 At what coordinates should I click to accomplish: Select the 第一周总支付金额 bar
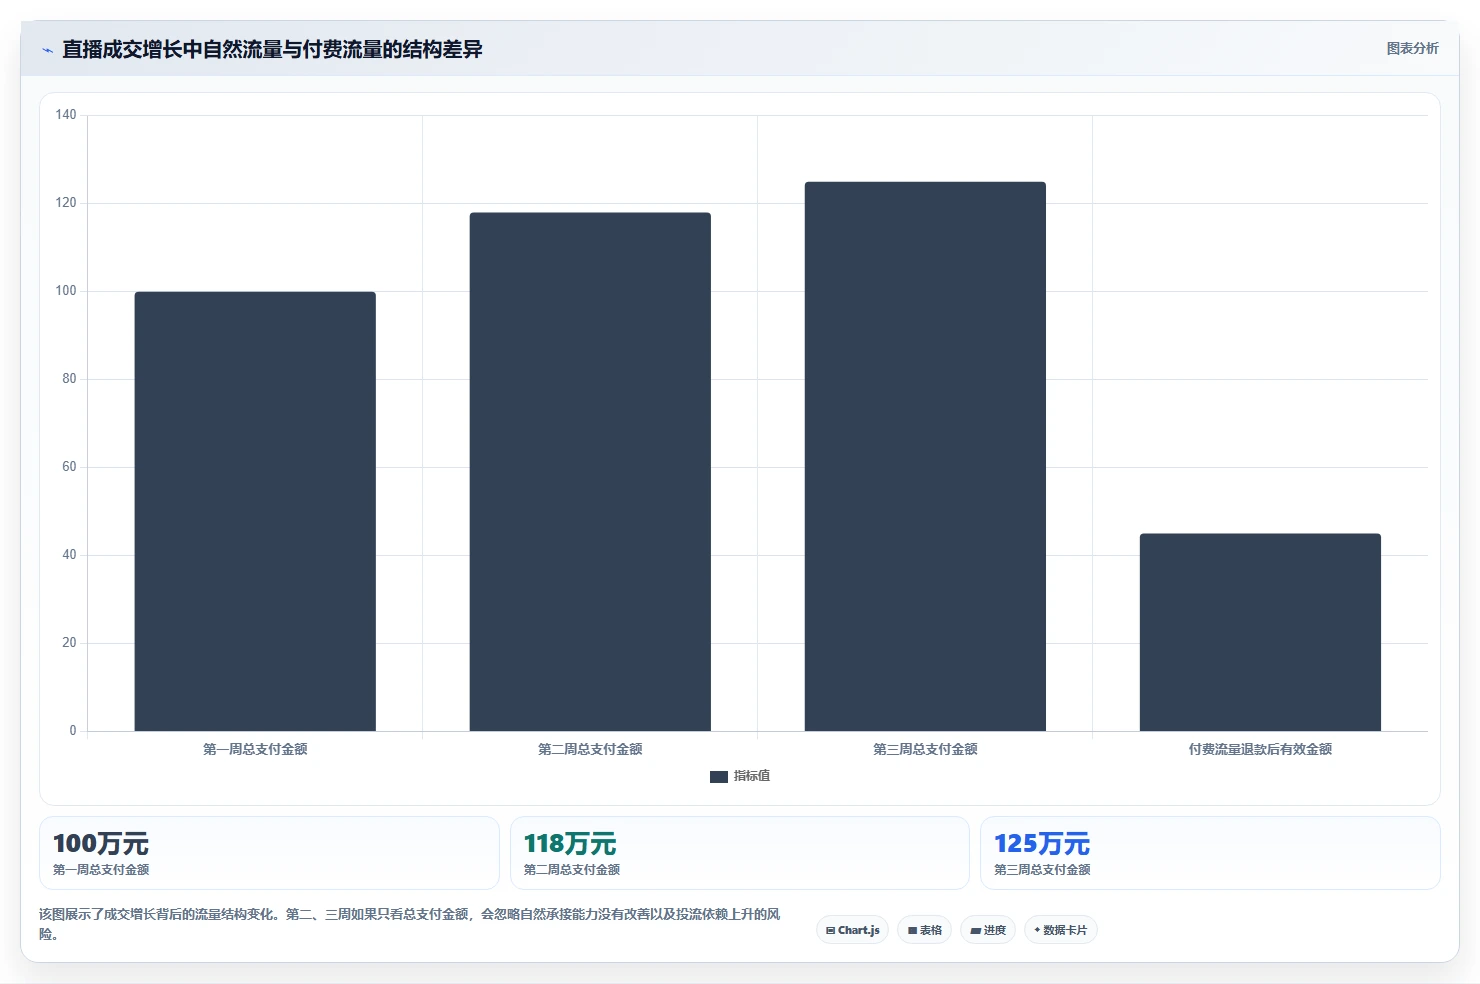pos(255,511)
